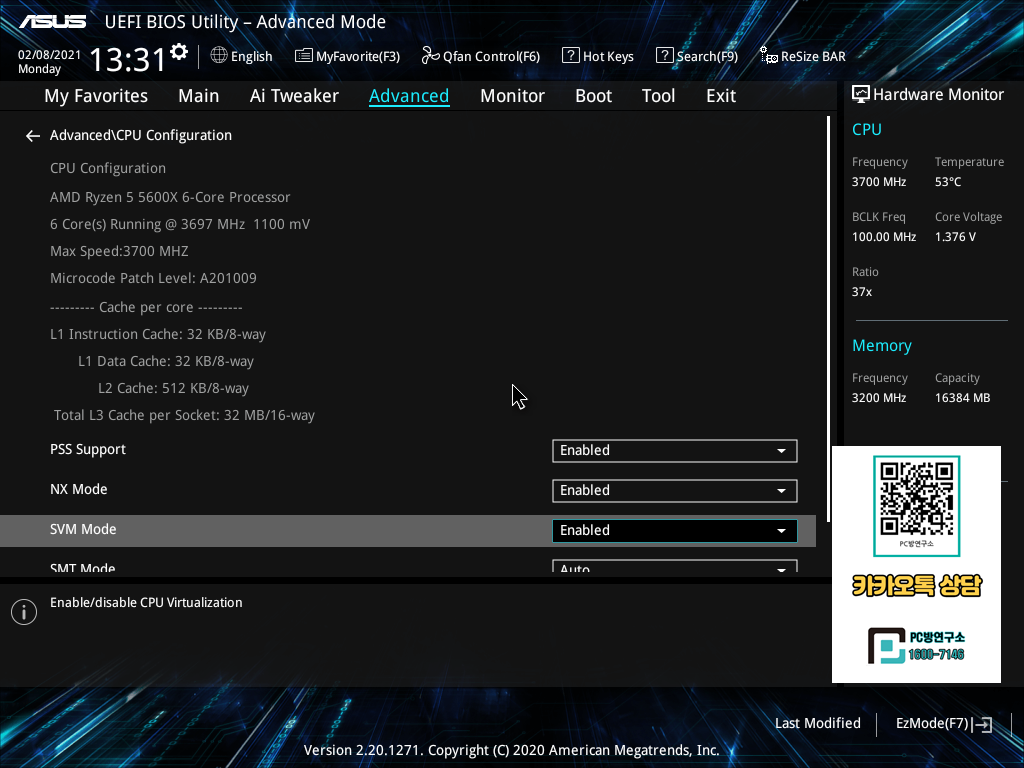Image resolution: width=1024 pixels, height=768 pixels.
Task: Open the NX Mode dropdown
Action: (675, 490)
